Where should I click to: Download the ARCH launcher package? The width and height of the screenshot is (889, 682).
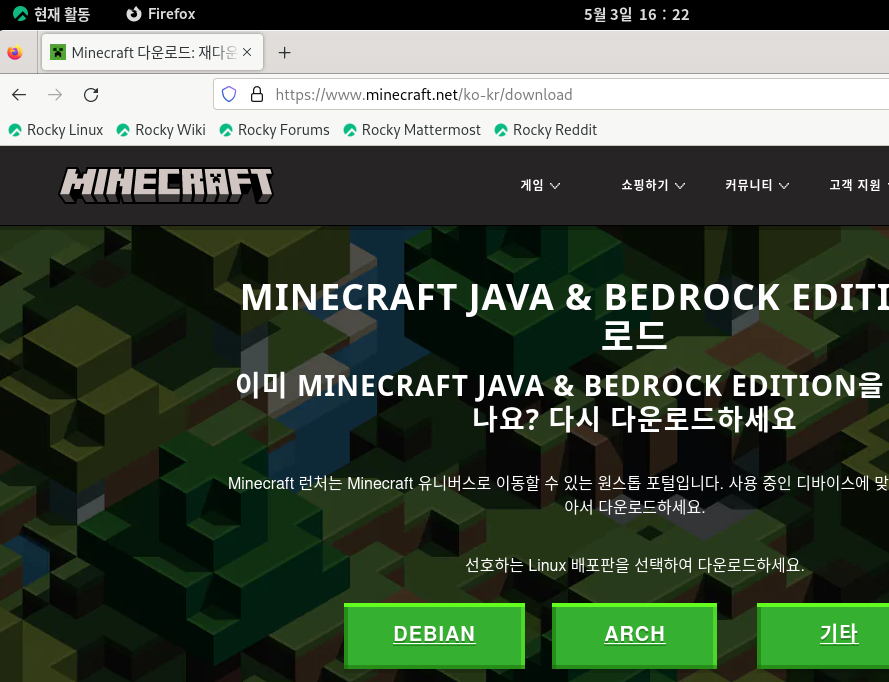[x=634, y=636]
